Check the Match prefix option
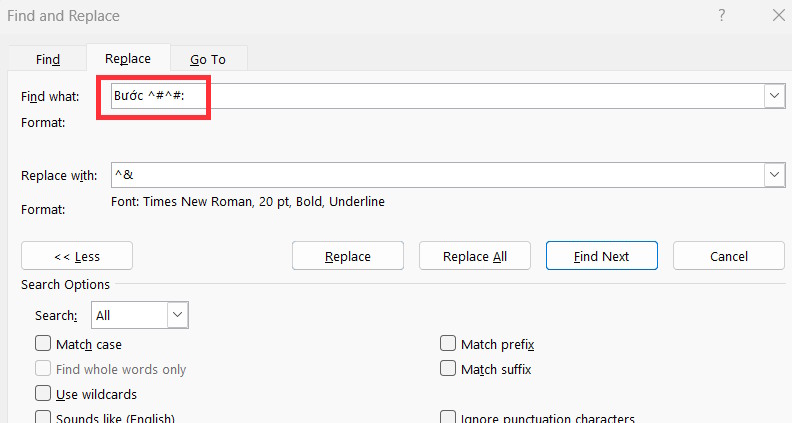The width and height of the screenshot is (792, 423). 448,344
